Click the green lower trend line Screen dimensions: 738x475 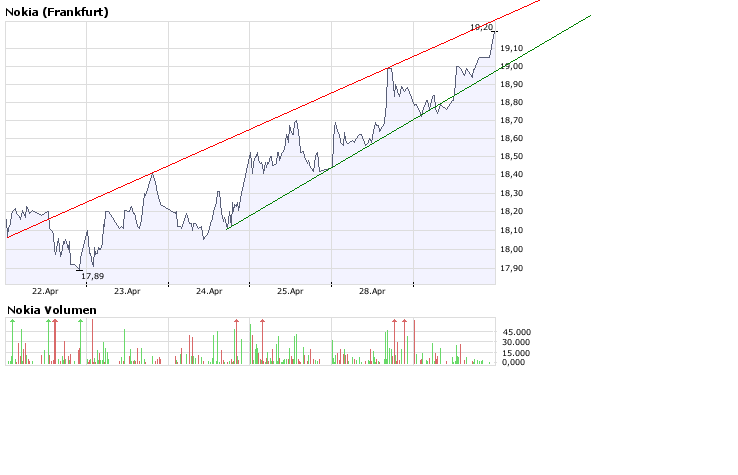409,122
